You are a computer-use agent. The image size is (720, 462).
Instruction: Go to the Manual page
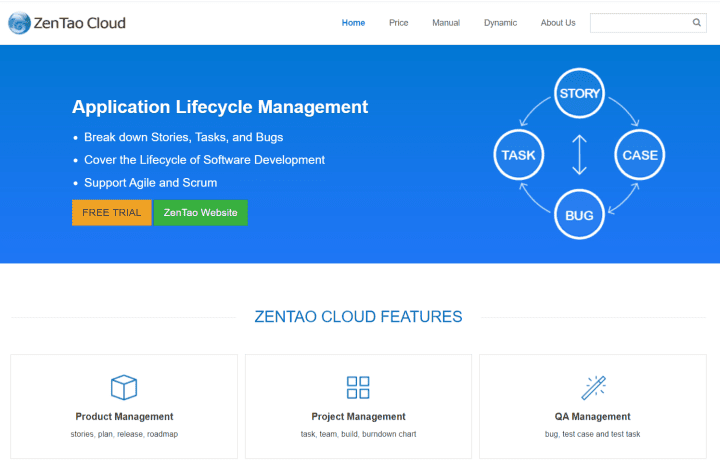pyautogui.click(x=446, y=23)
